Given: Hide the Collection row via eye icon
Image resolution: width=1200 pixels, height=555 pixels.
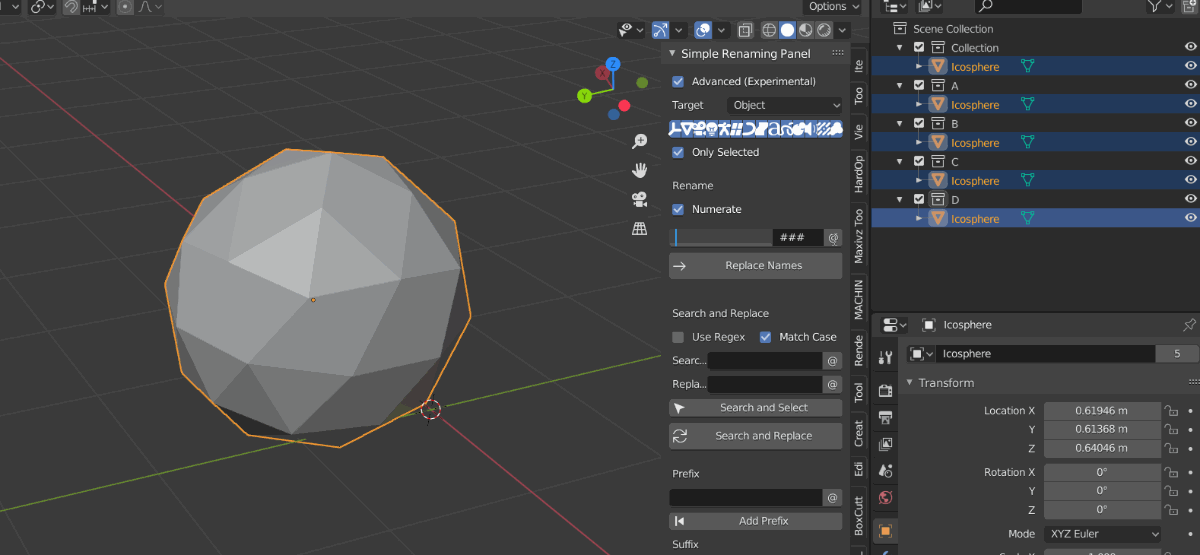Looking at the screenshot, I should (1190, 47).
